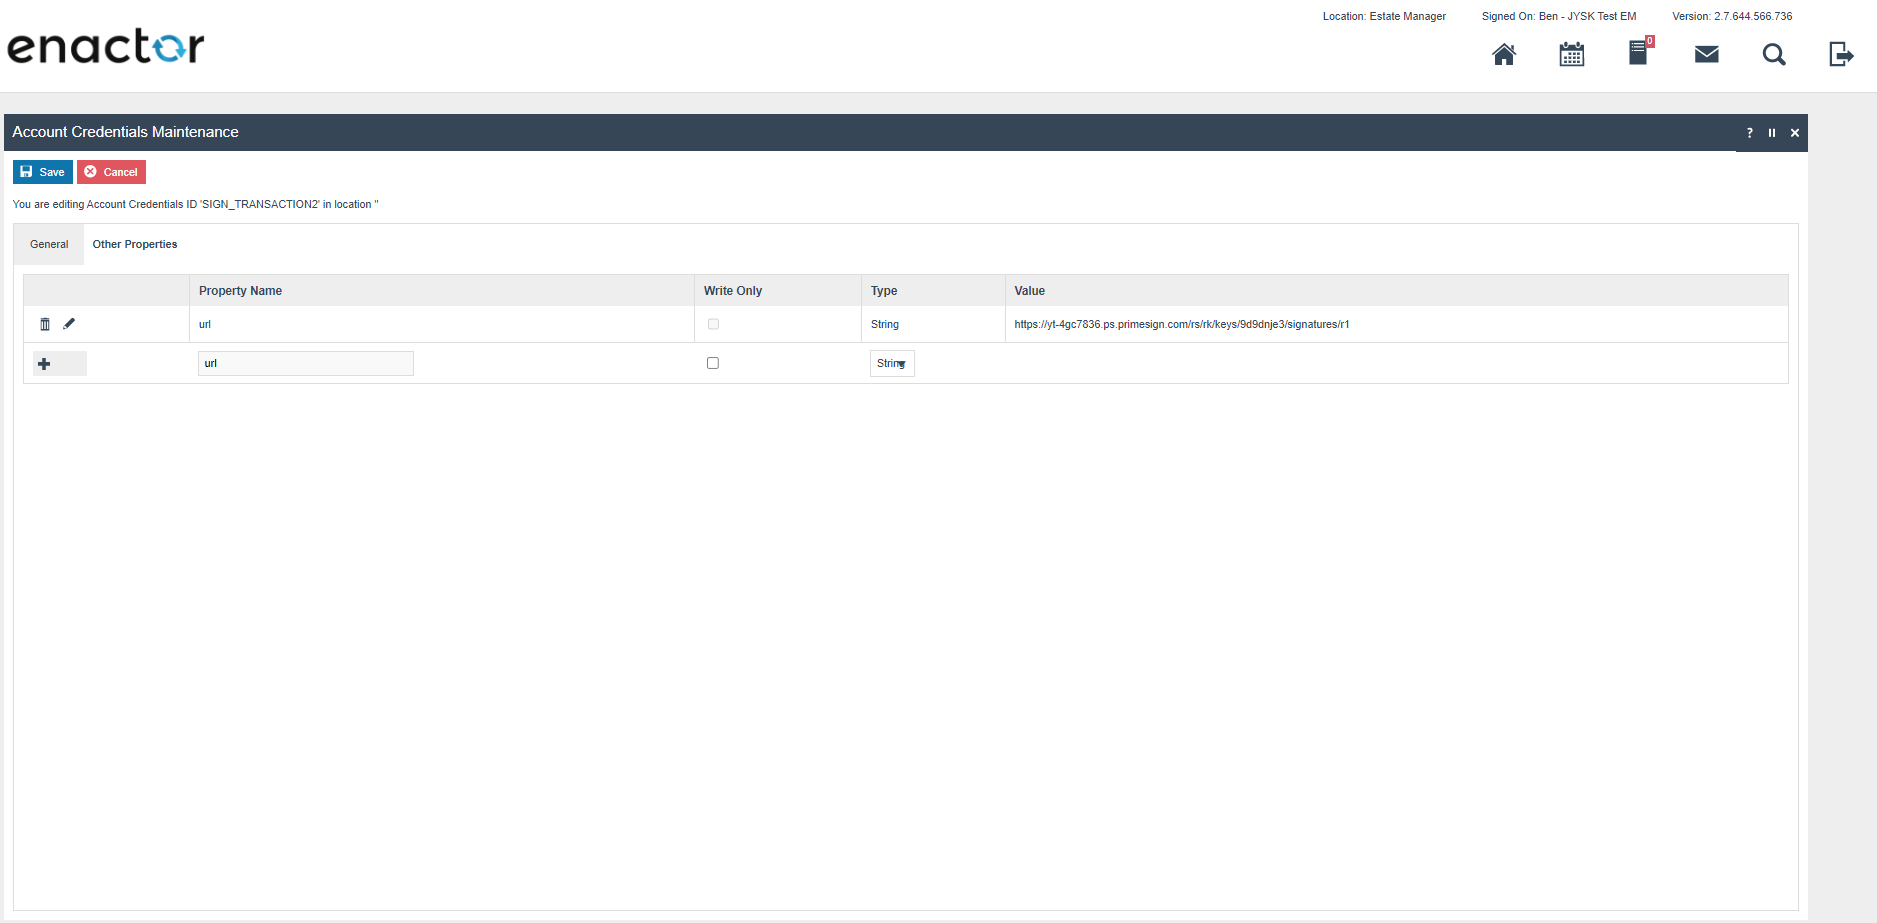Open the calendar icon in header
1877x923 pixels.
(x=1571, y=54)
